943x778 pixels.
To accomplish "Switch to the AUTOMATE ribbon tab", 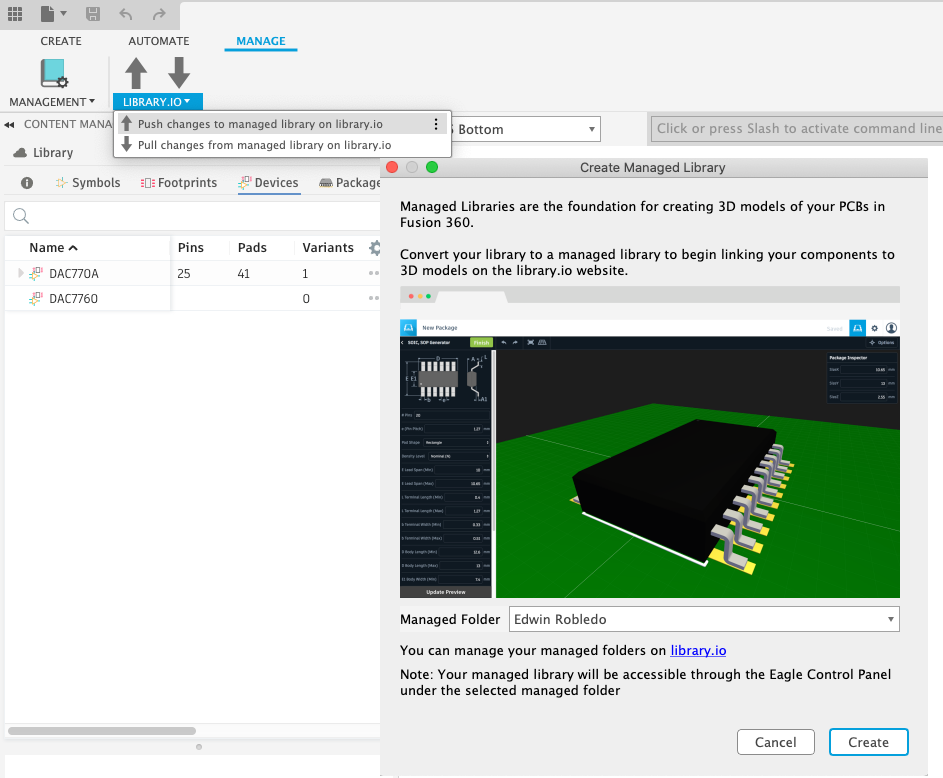I will tap(159, 41).
